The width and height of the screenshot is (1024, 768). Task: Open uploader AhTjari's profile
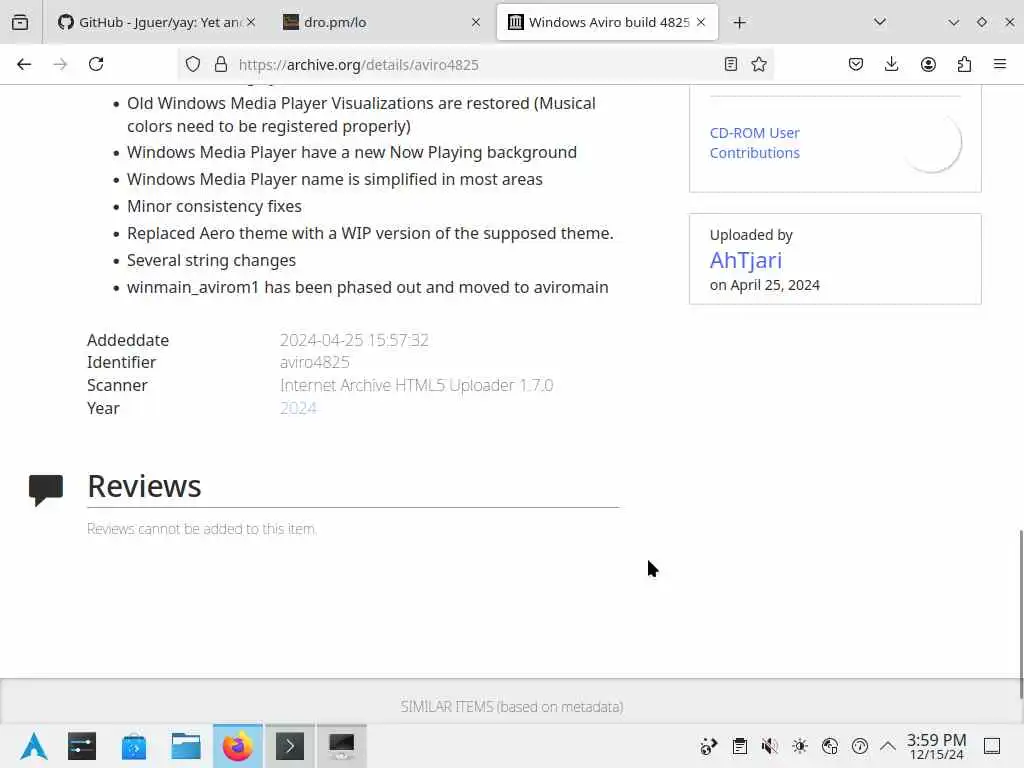tap(746, 260)
